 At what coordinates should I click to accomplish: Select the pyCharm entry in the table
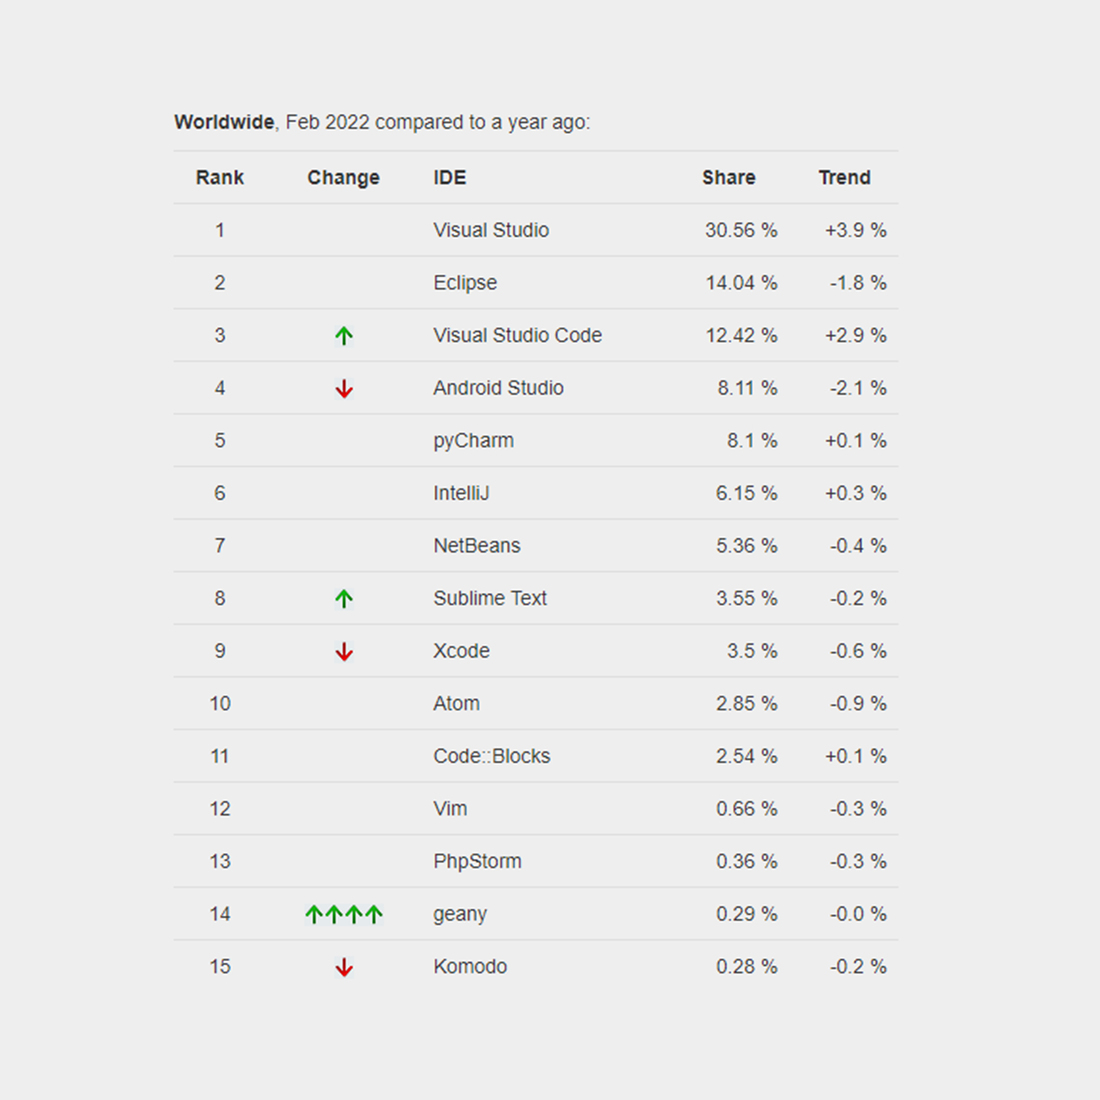[x=474, y=441]
